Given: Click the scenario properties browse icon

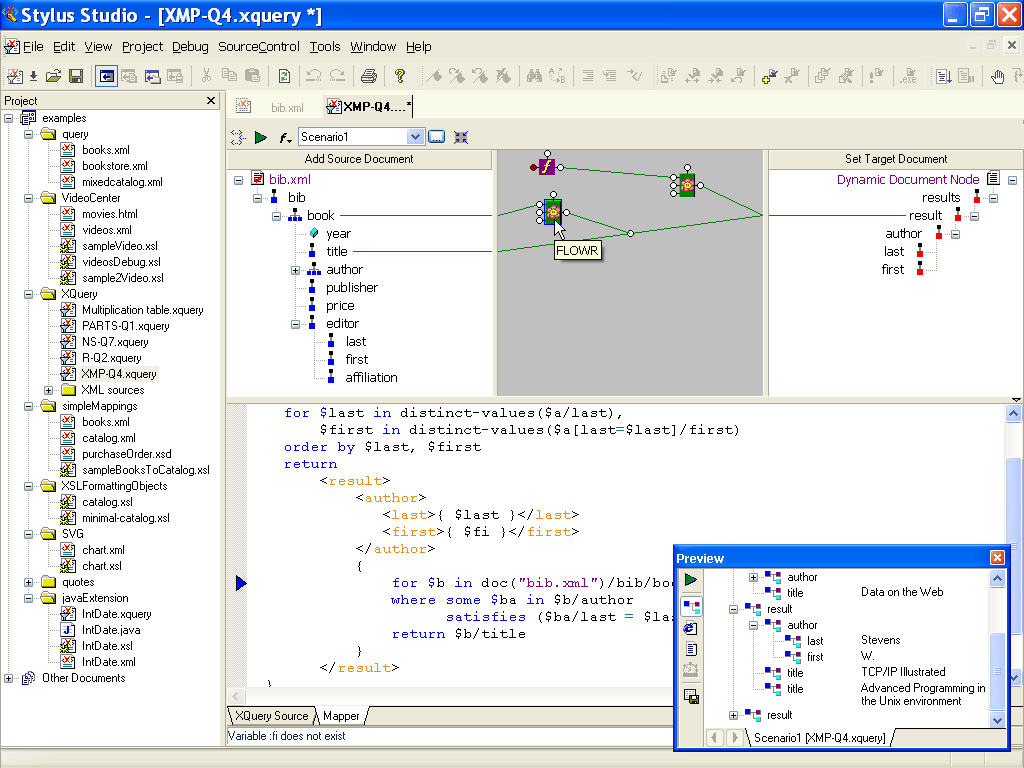Looking at the screenshot, I should [x=437, y=136].
